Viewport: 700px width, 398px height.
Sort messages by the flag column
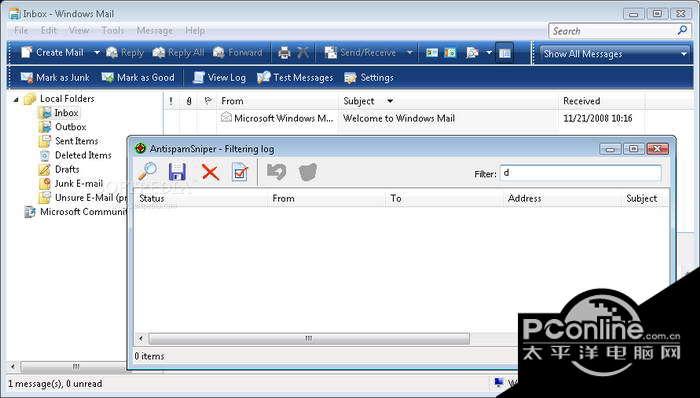[x=208, y=101]
